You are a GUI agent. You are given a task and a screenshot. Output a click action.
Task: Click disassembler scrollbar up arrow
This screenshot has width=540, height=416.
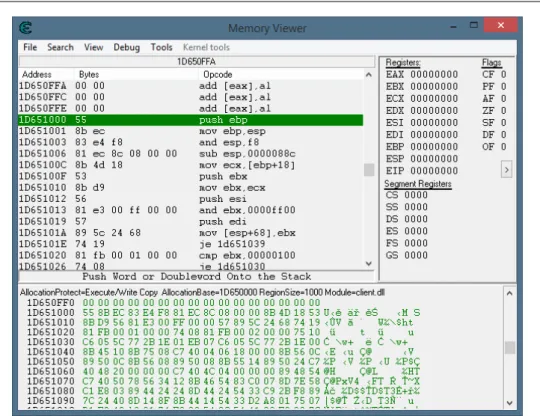[369, 75]
